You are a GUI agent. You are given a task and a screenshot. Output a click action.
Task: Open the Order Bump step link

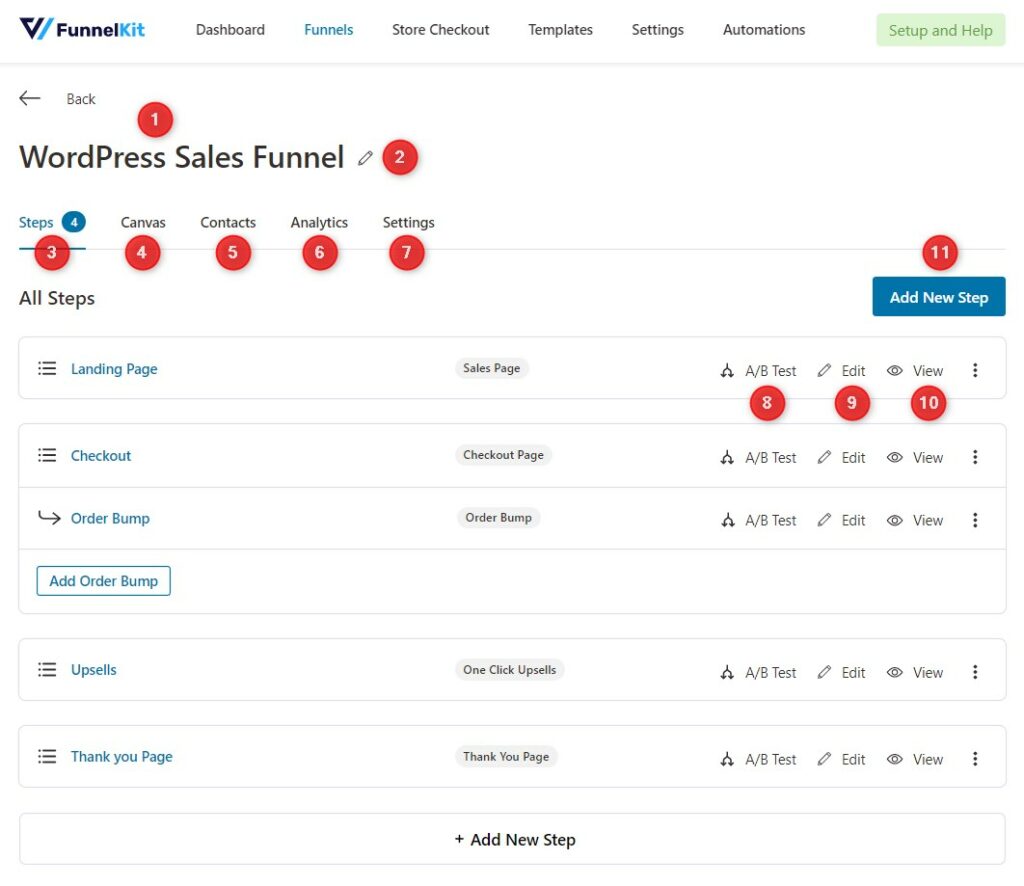(x=110, y=518)
